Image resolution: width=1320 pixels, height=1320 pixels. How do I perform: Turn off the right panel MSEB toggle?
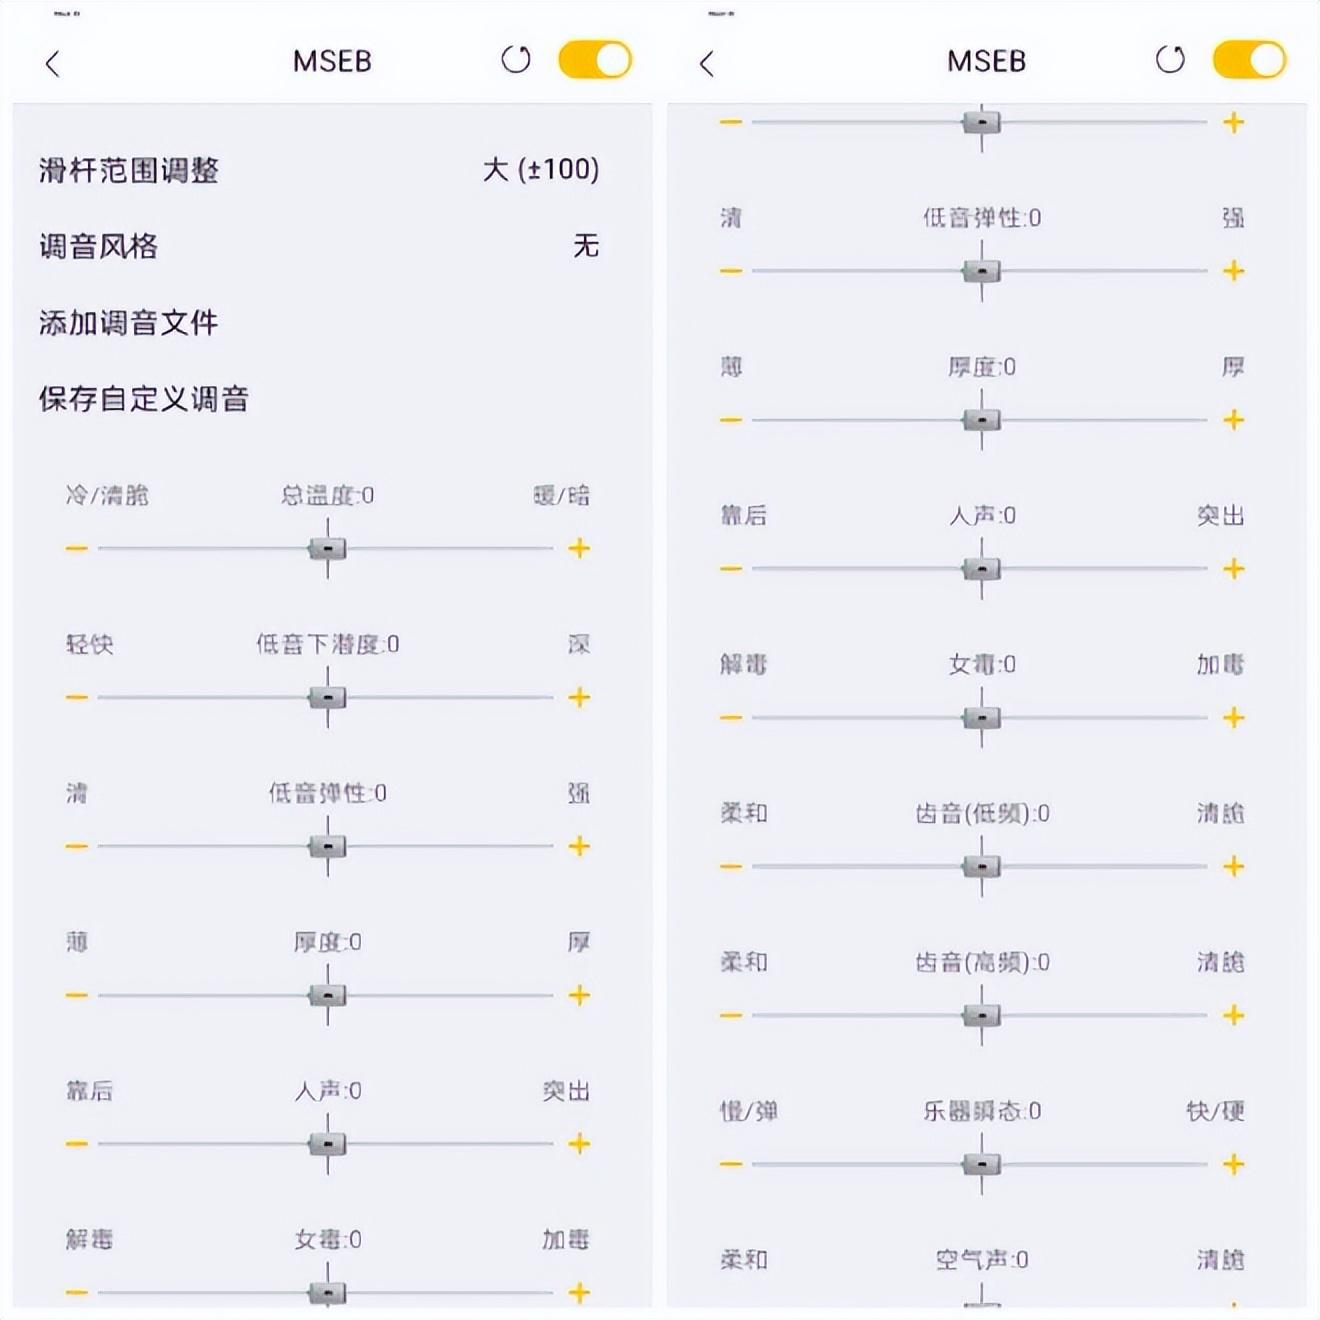1250,60
